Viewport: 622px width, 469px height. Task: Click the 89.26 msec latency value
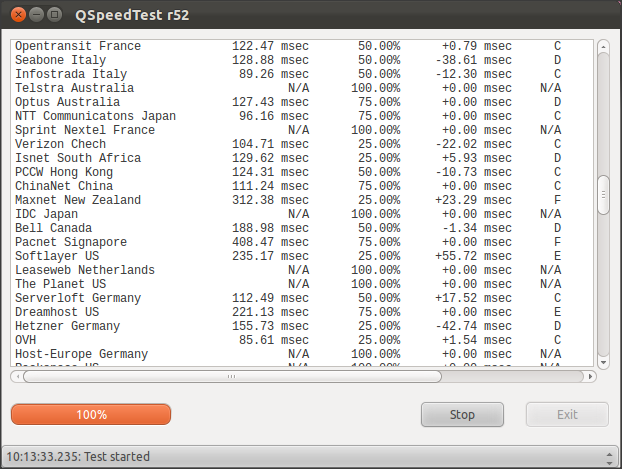pos(274,74)
